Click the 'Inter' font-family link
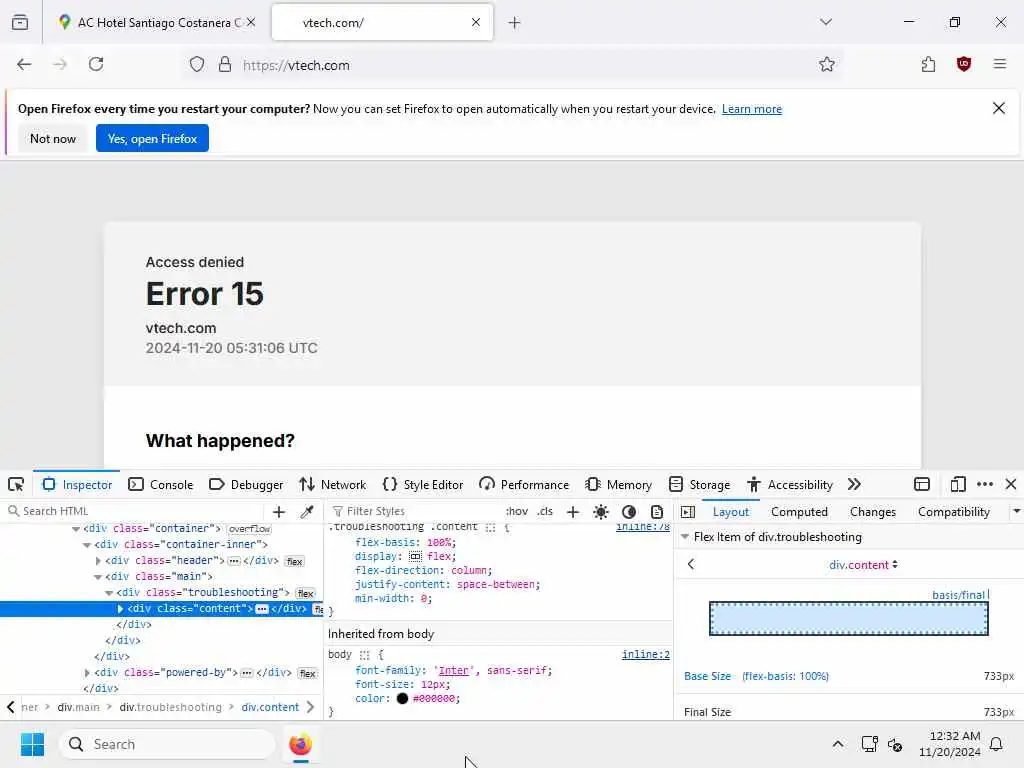 (x=454, y=671)
